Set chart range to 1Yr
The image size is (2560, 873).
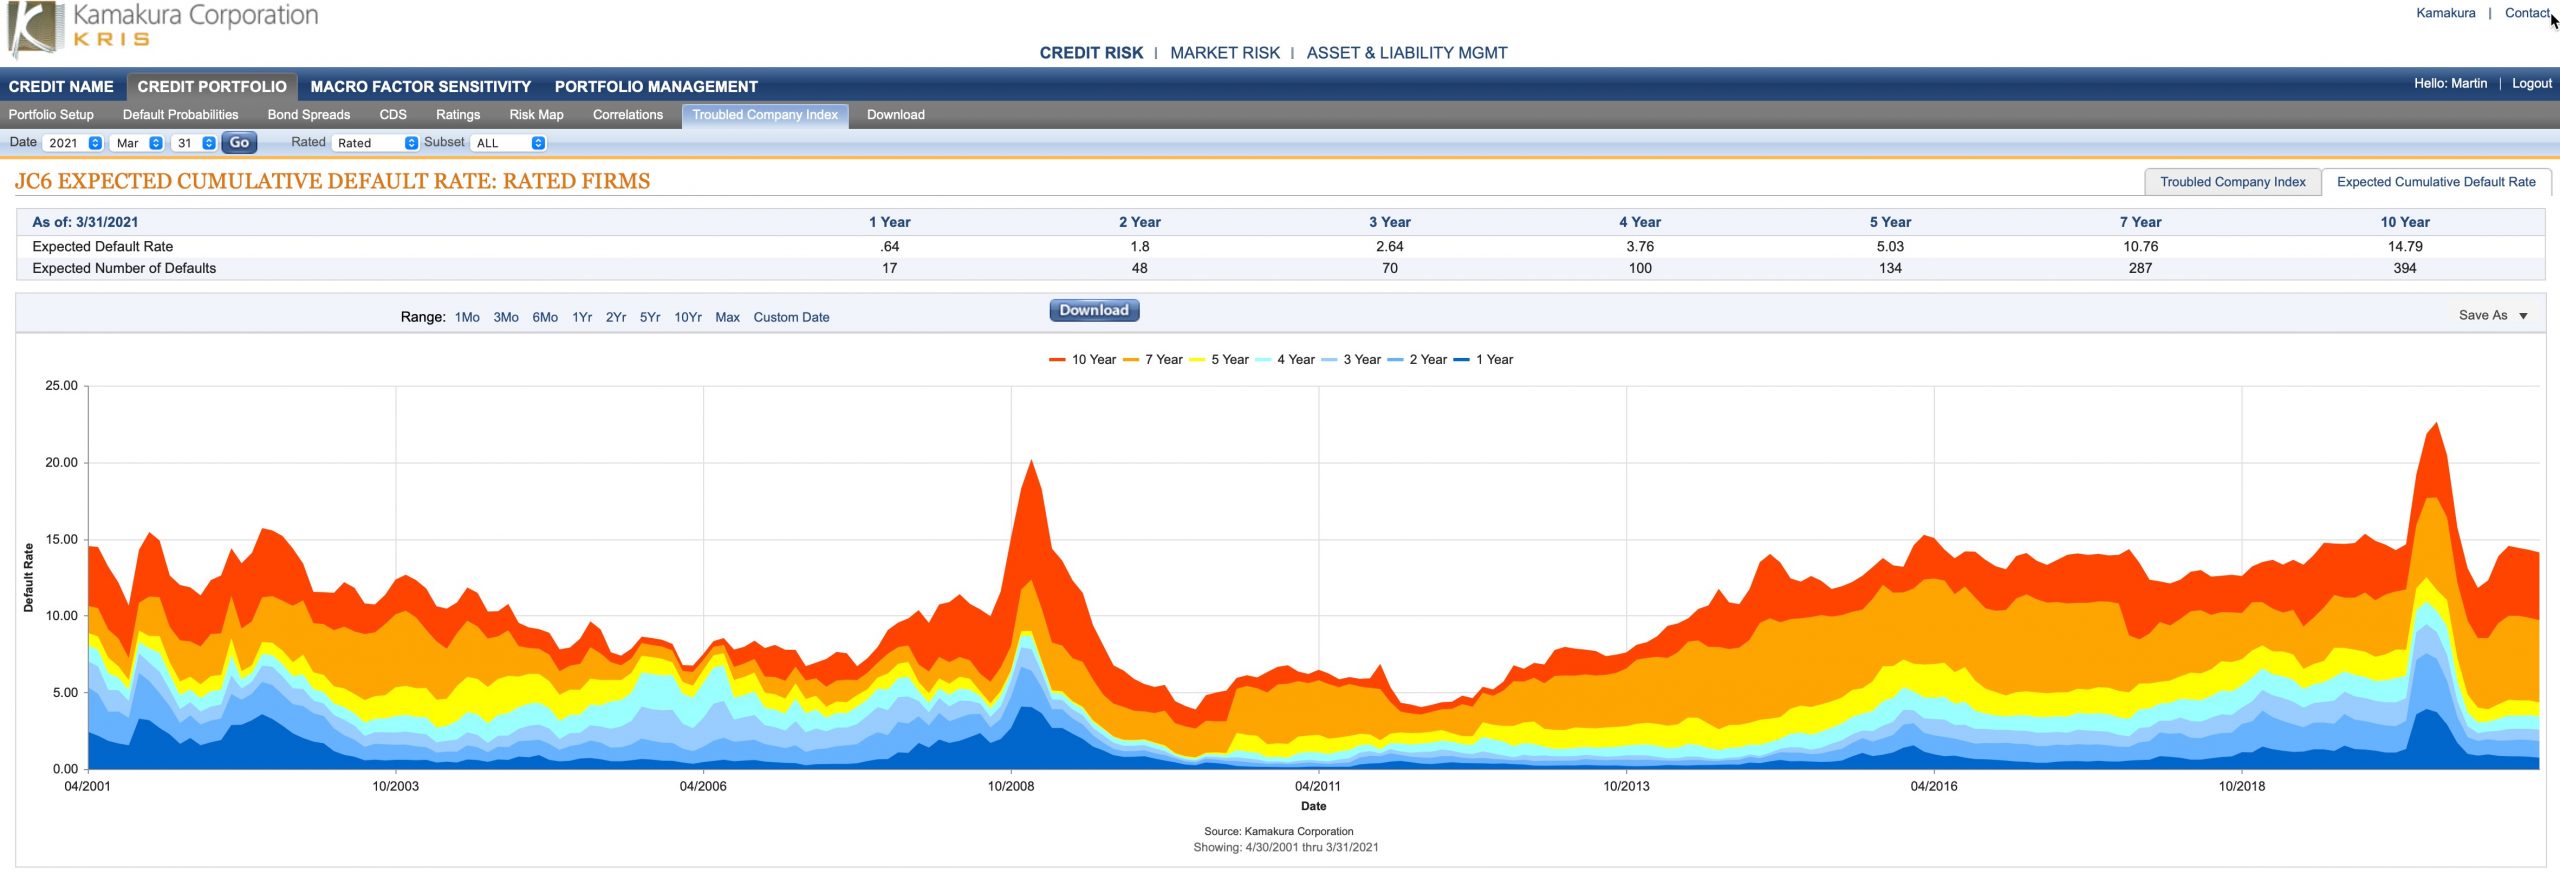[582, 317]
